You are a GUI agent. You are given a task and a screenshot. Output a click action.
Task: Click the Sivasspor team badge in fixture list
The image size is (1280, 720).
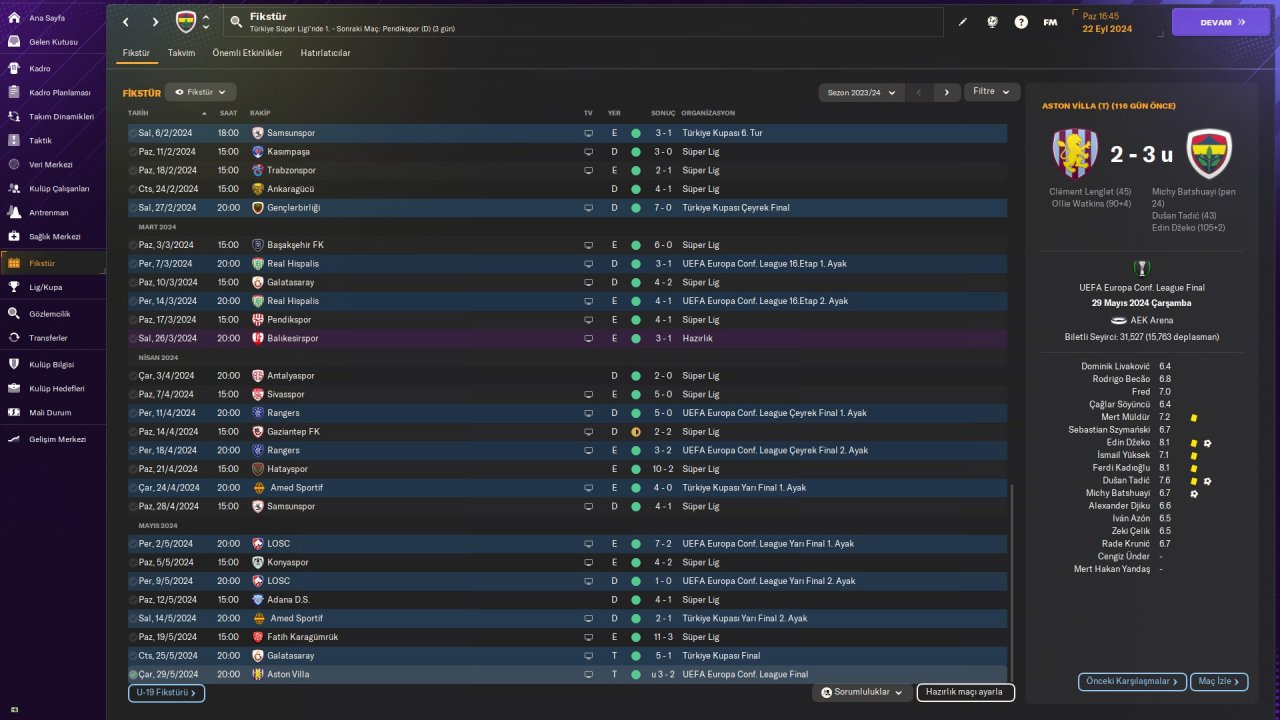(x=258, y=394)
